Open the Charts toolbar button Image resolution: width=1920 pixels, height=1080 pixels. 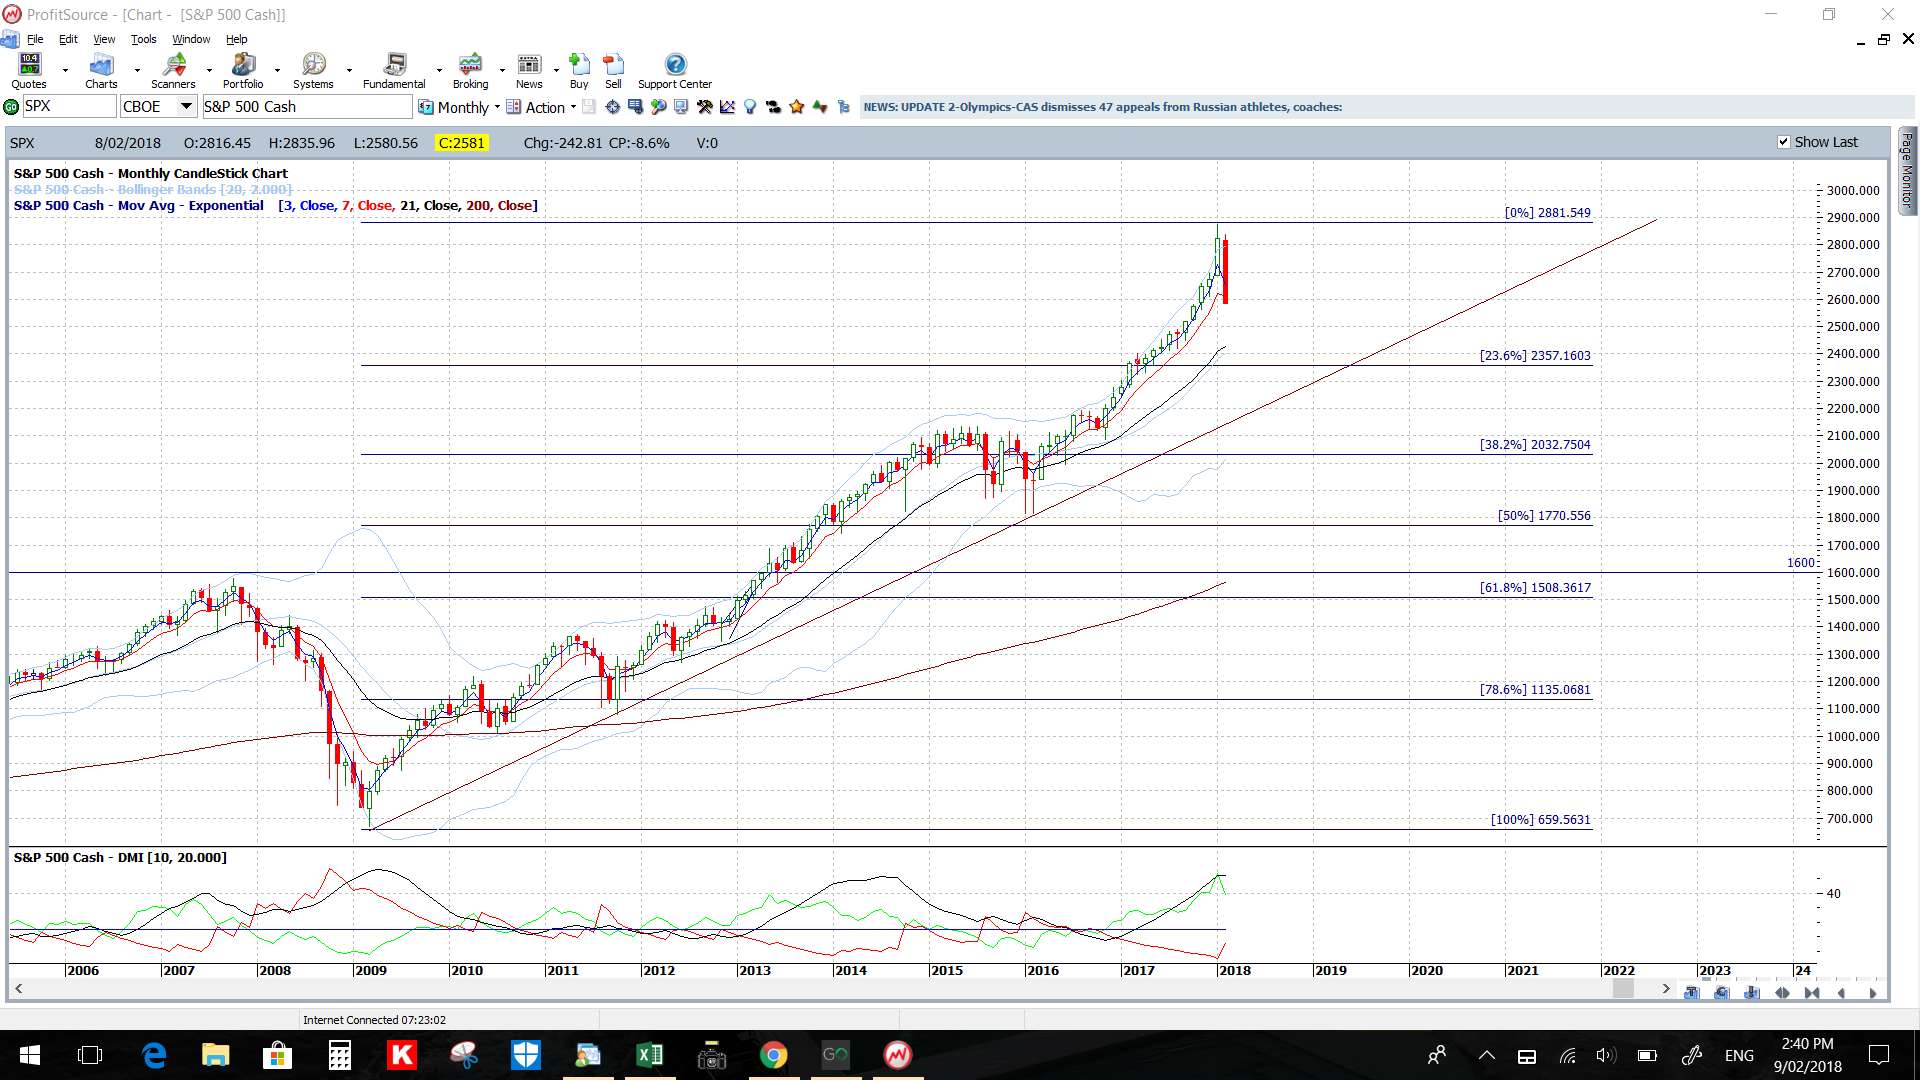101,71
